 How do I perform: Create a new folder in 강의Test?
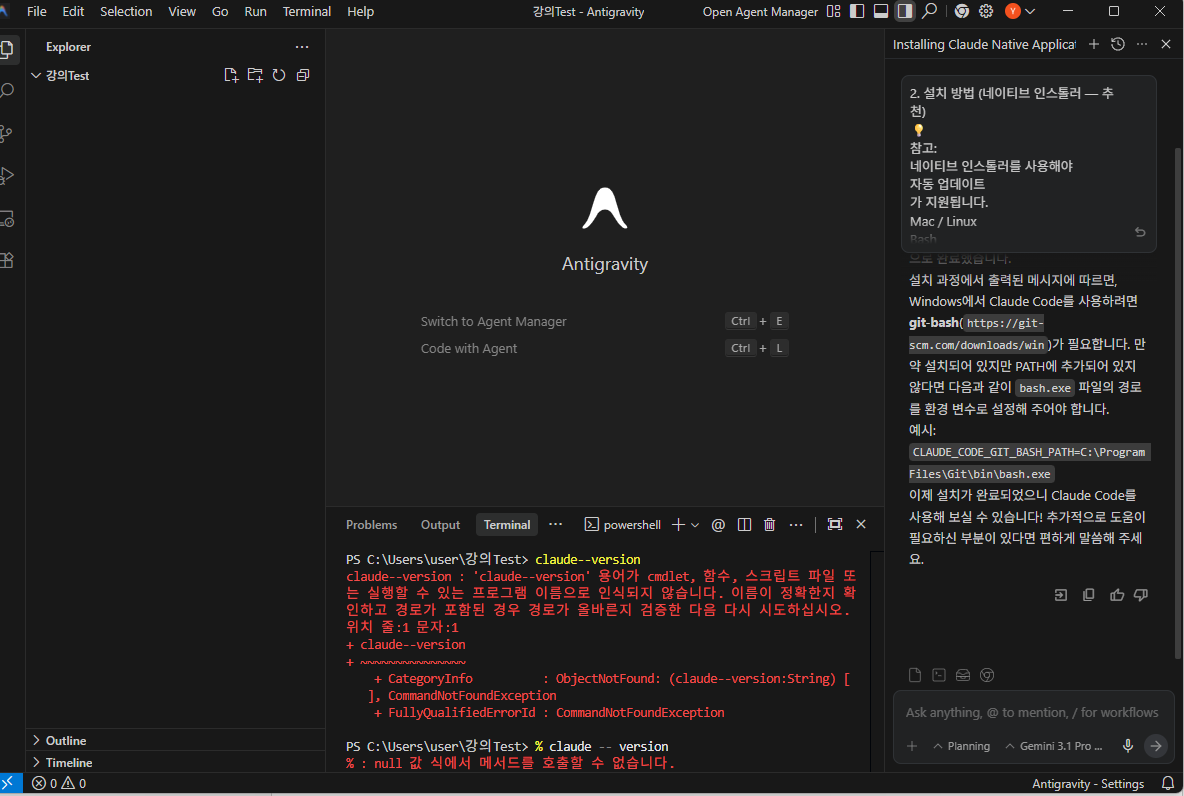pos(255,76)
